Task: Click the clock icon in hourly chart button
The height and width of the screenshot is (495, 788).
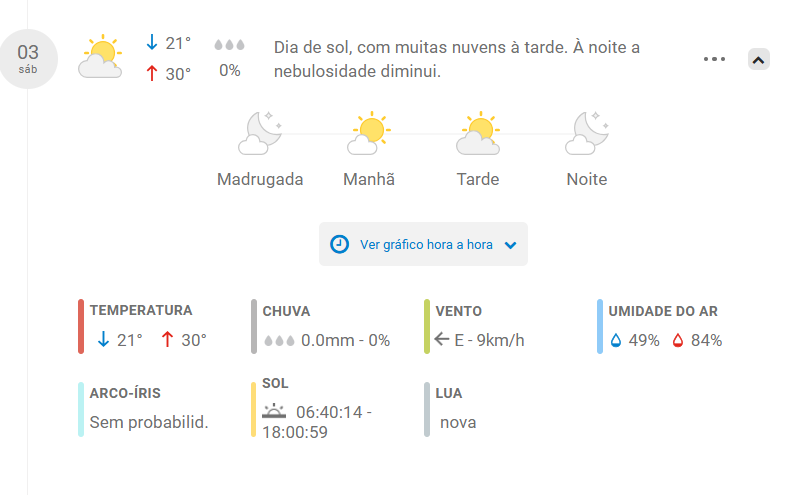Action: click(339, 244)
